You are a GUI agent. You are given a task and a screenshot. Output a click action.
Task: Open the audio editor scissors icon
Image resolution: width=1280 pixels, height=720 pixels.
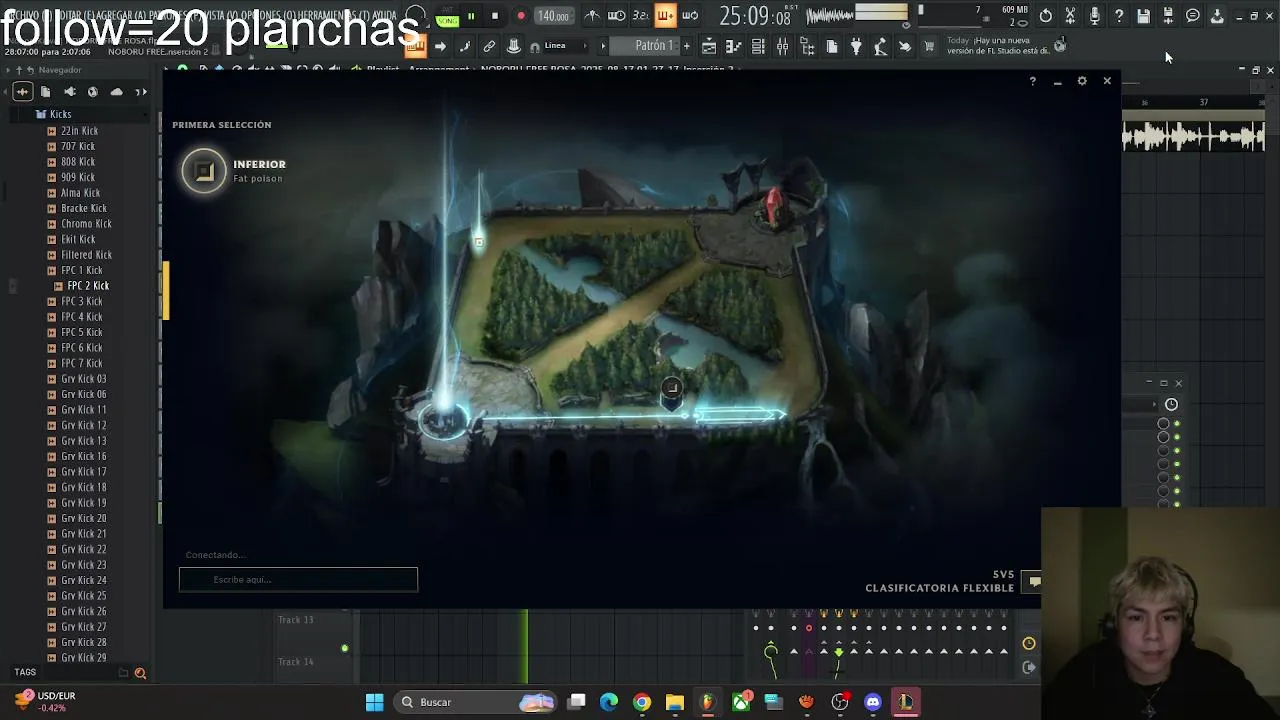click(1070, 16)
